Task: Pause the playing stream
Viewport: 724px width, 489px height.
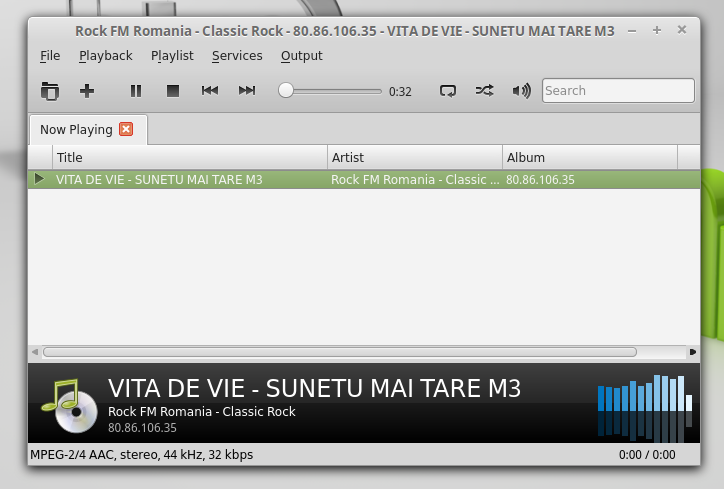Action: tap(136, 91)
